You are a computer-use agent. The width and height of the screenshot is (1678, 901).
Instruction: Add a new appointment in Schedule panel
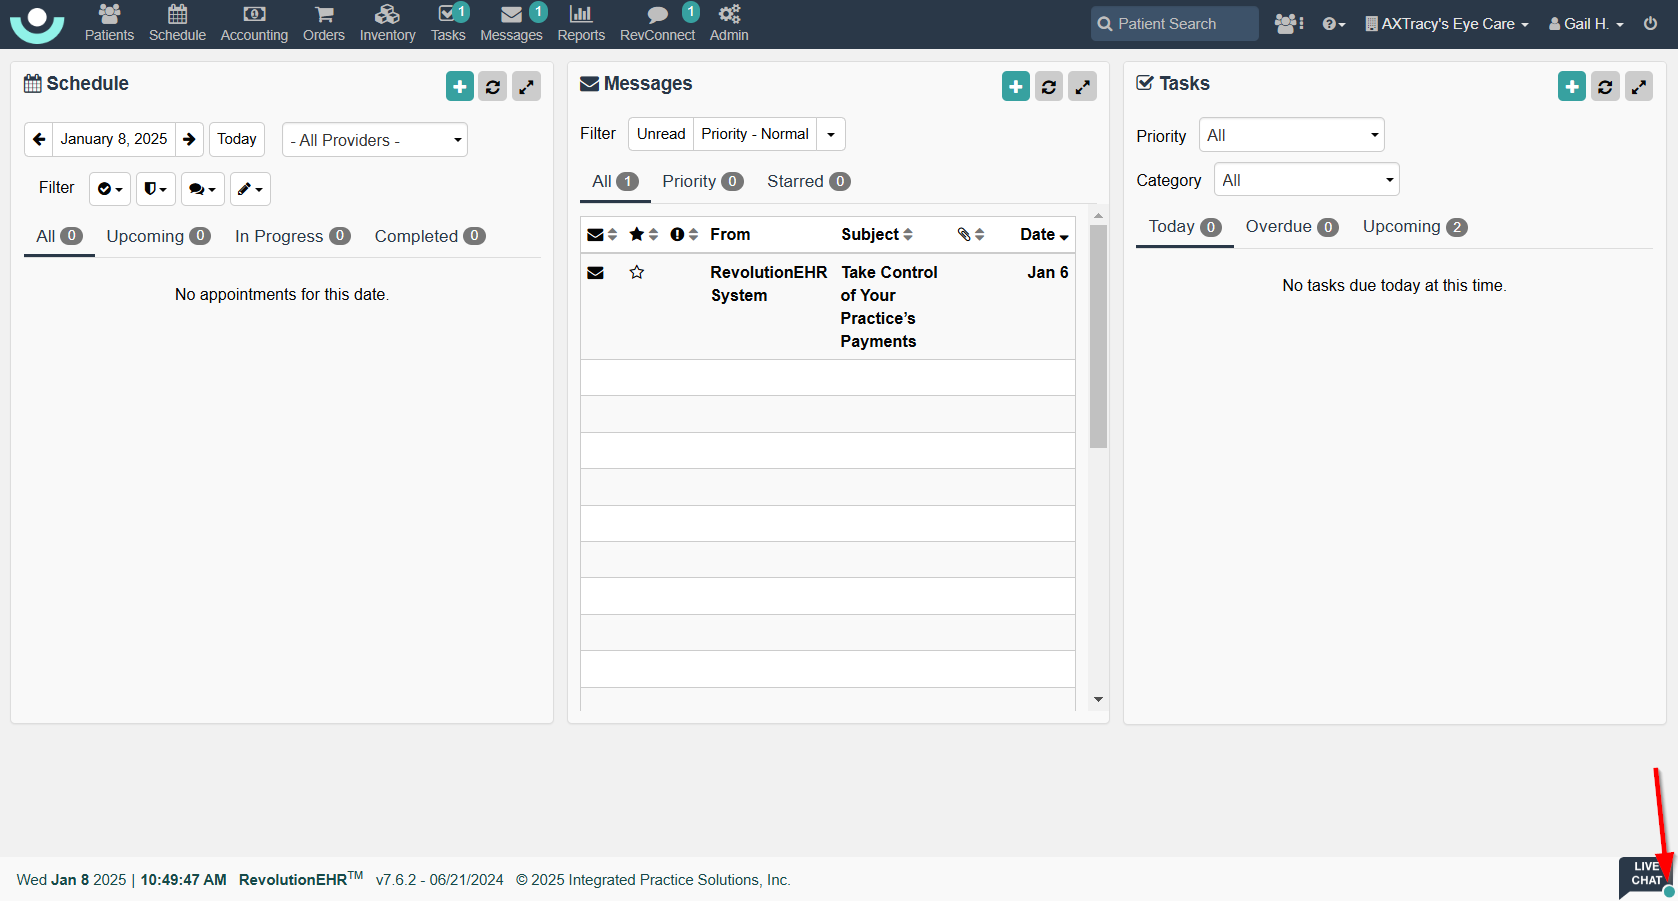460,87
